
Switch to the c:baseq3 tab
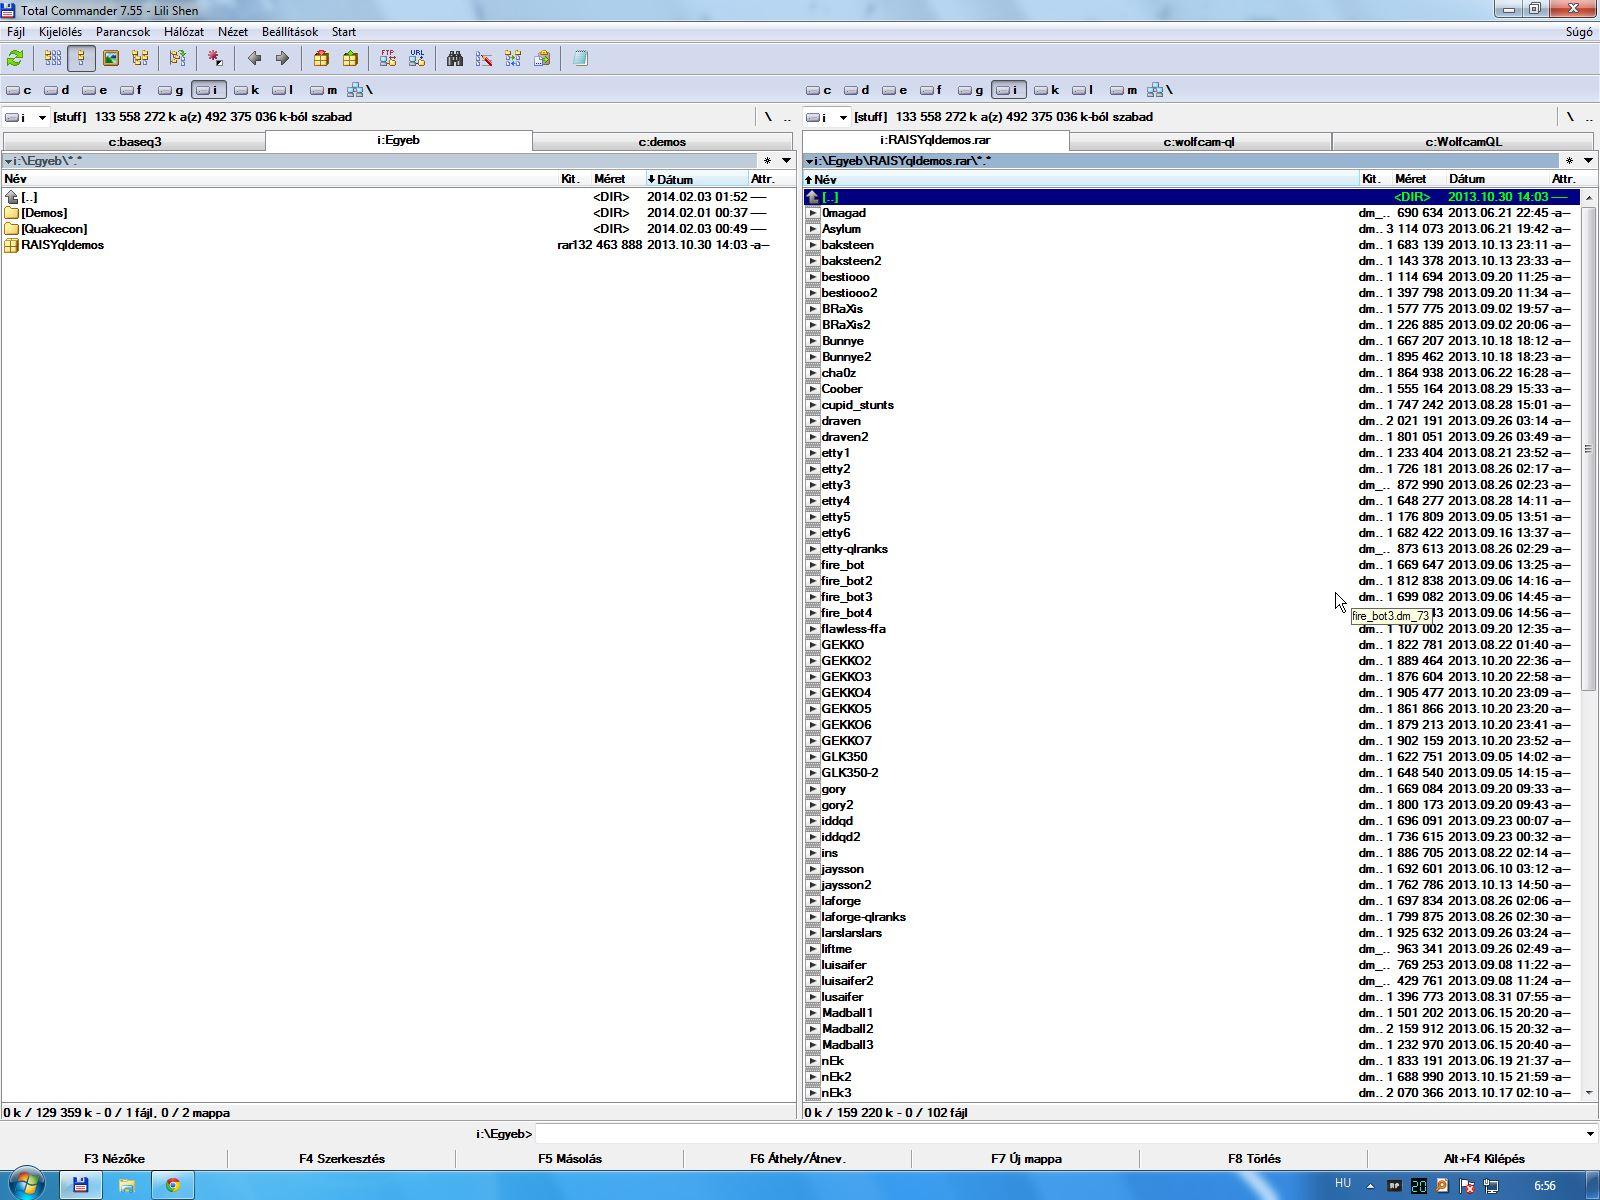click(134, 142)
